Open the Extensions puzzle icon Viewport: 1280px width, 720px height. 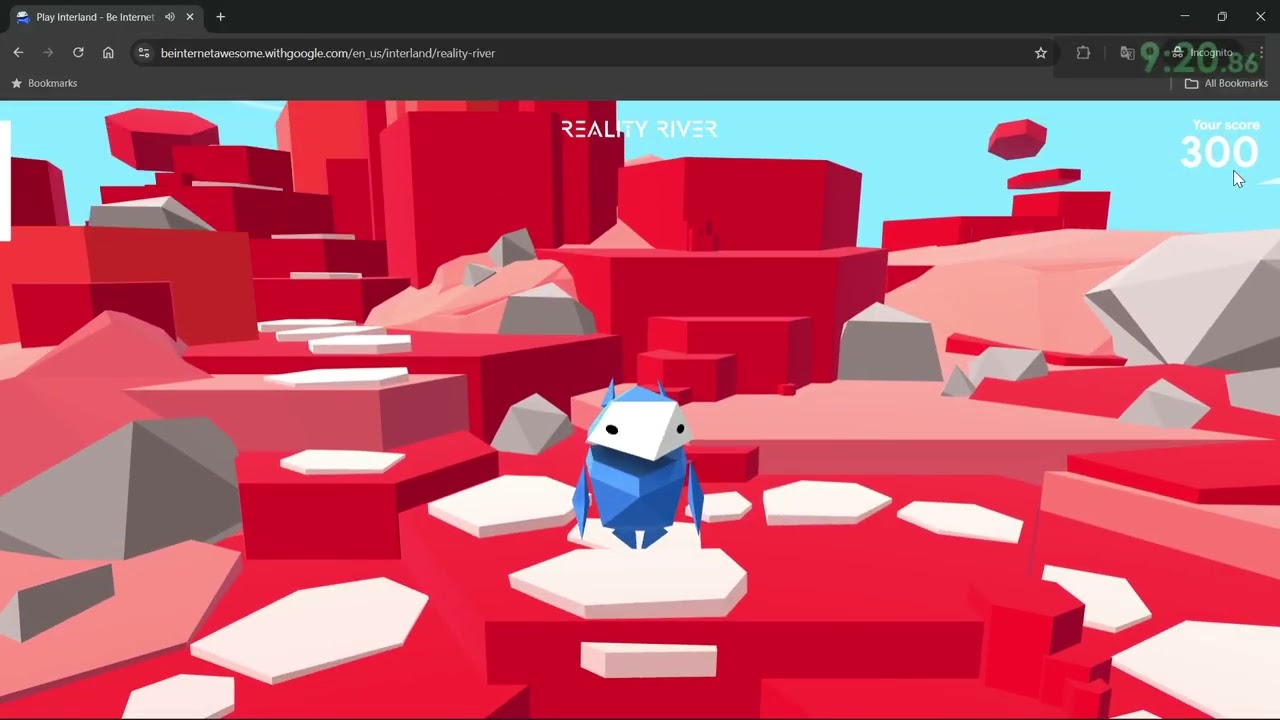pyautogui.click(x=1083, y=53)
